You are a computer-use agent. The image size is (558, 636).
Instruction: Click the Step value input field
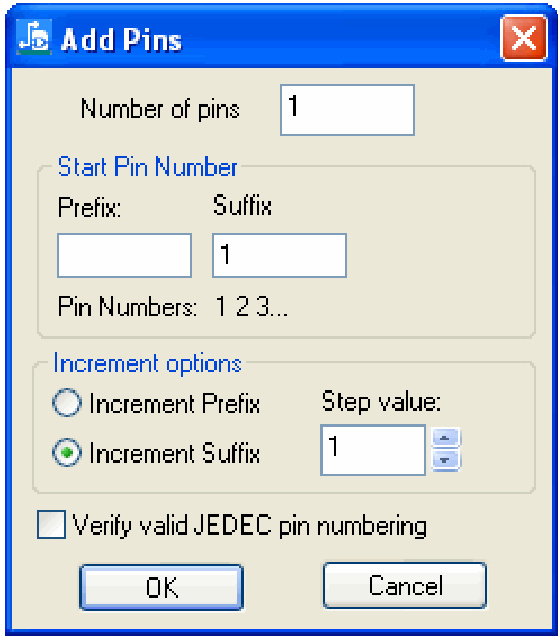(373, 450)
